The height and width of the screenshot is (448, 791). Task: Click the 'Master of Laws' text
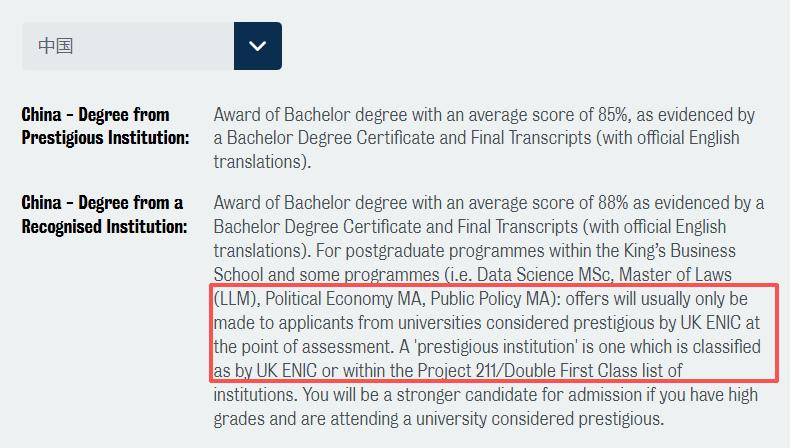pyautogui.click(x=675, y=275)
